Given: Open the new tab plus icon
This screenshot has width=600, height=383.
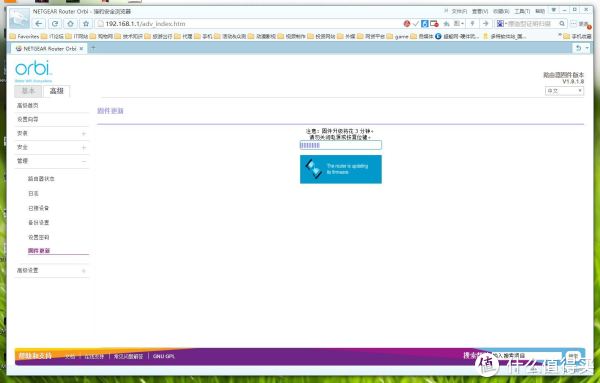Looking at the screenshot, I should [x=93, y=48].
